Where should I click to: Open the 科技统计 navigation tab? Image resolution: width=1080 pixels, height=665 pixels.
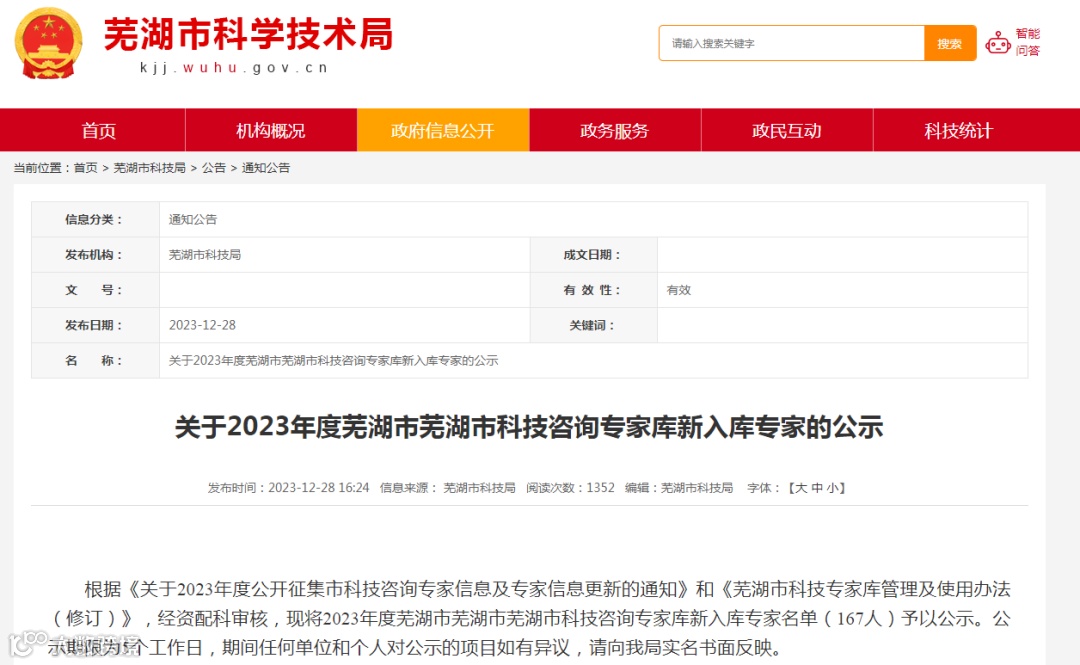point(959,130)
